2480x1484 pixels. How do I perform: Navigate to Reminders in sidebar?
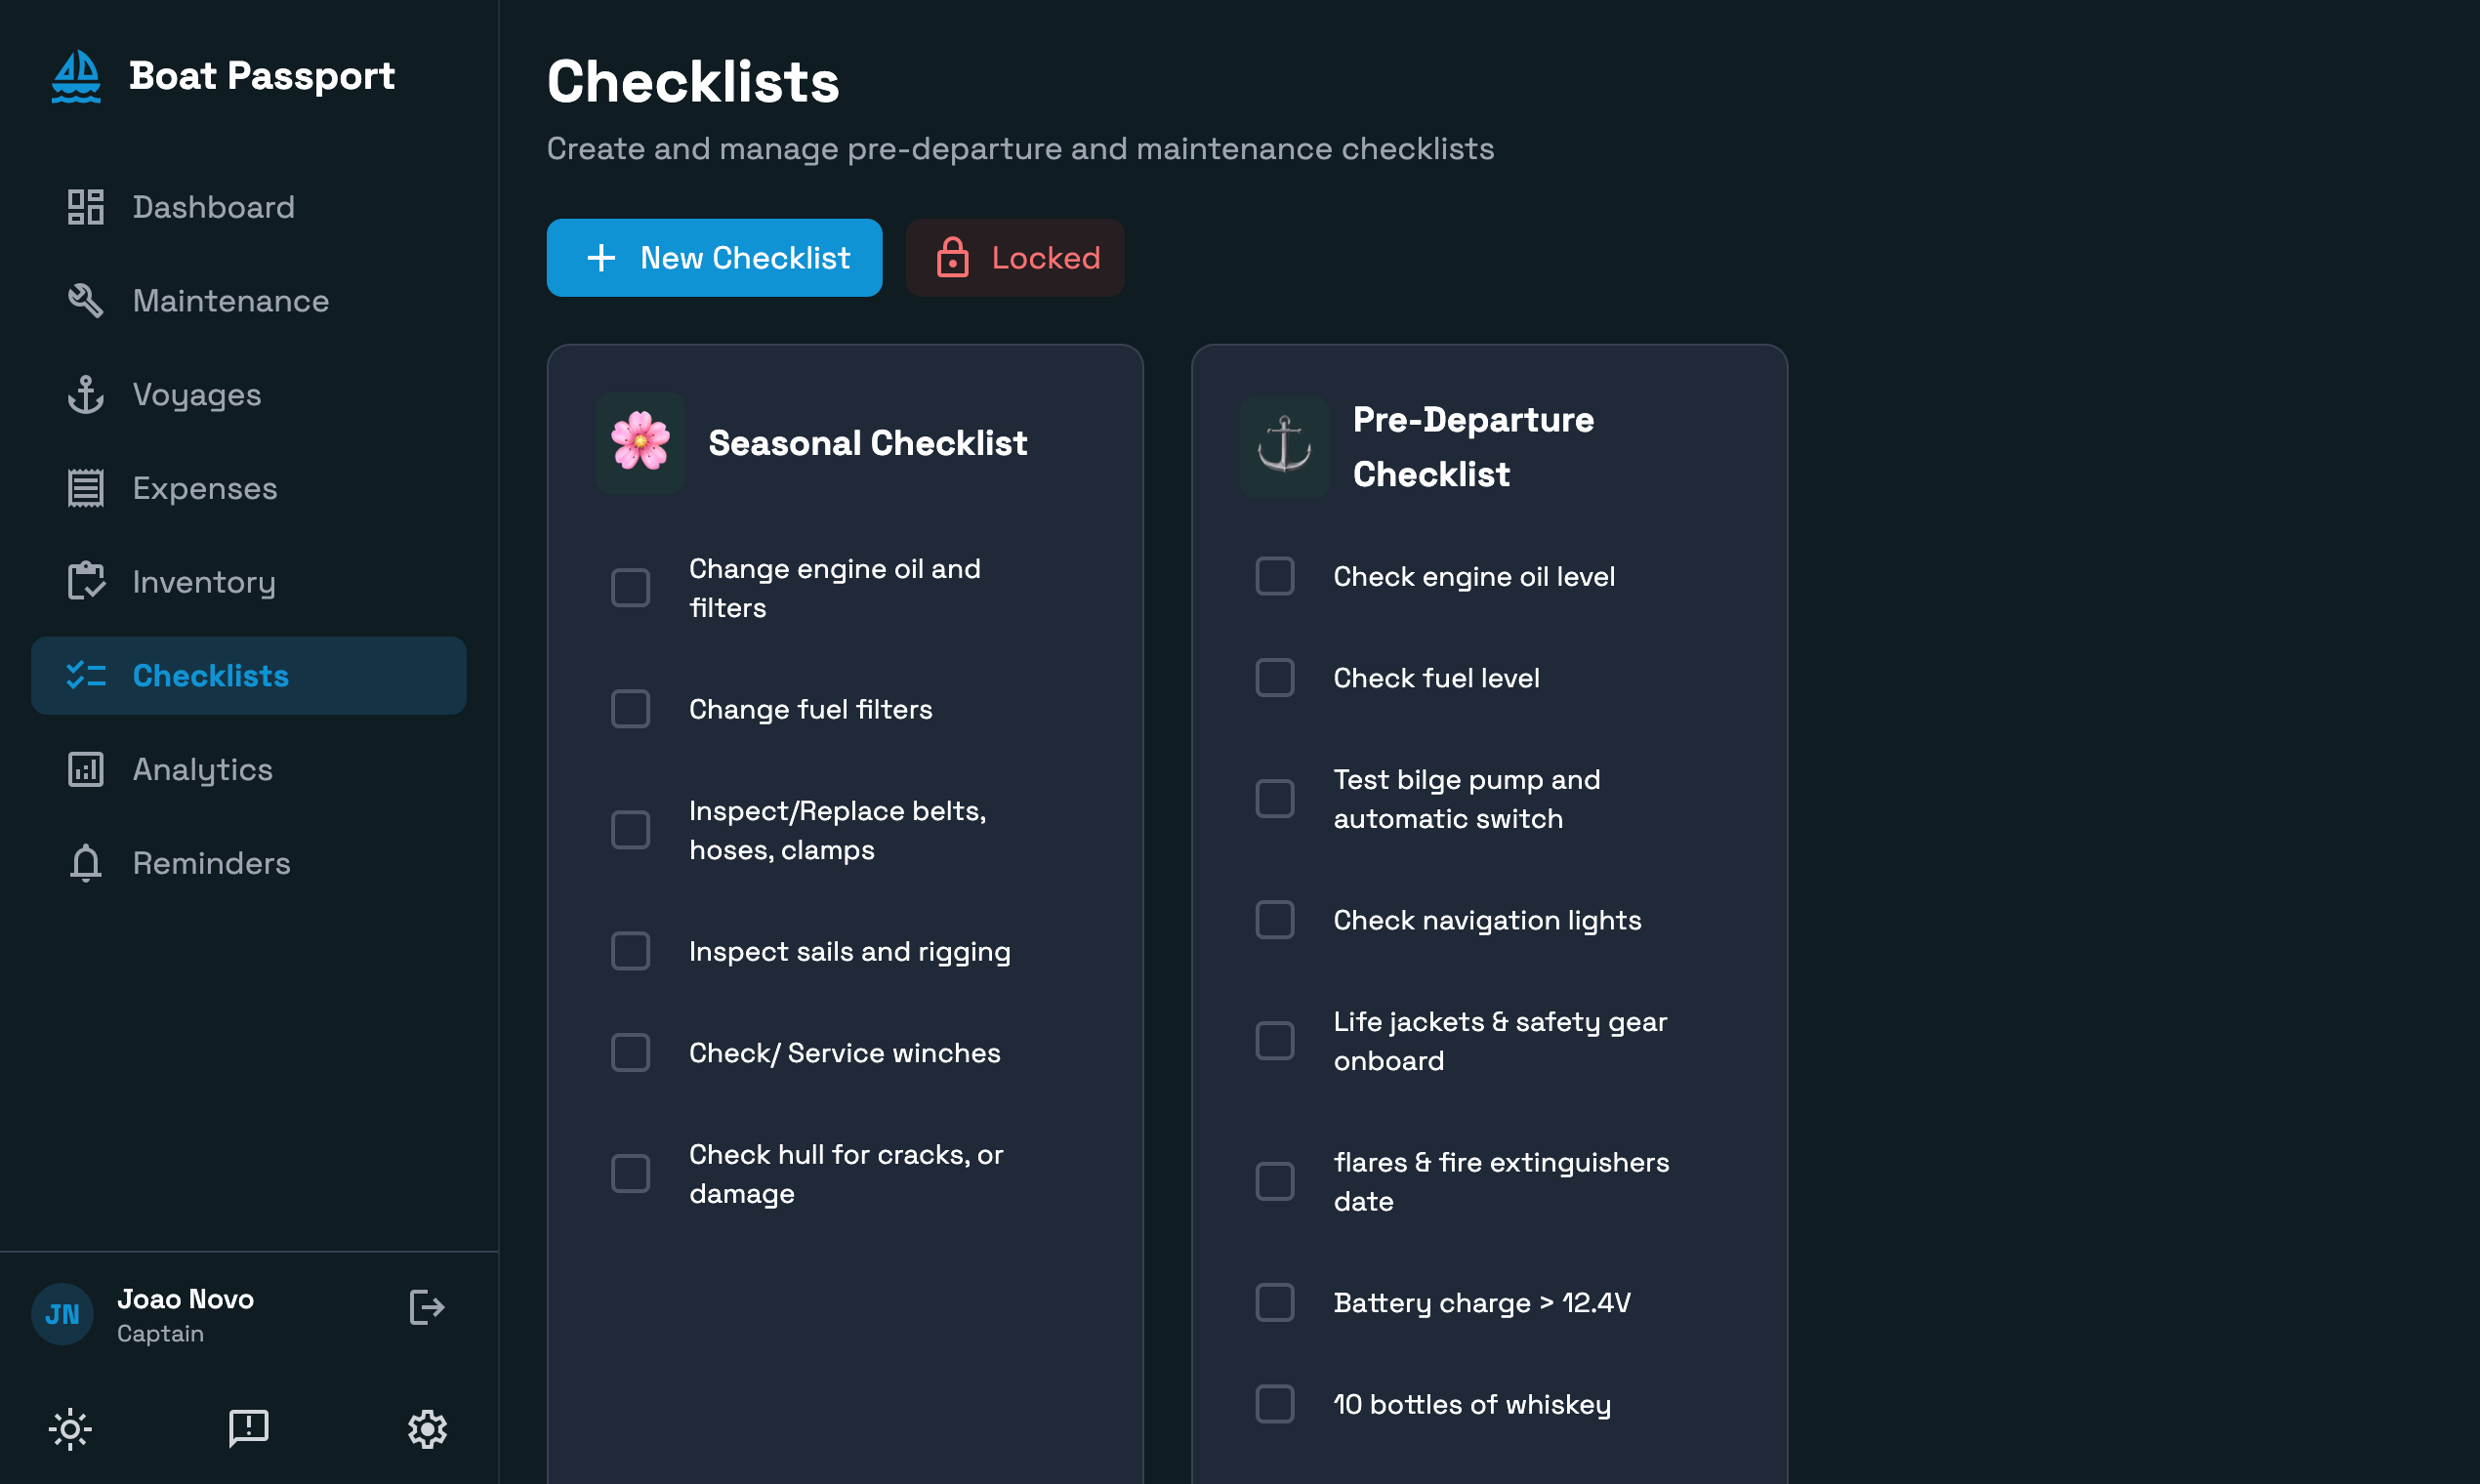point(211,863)
